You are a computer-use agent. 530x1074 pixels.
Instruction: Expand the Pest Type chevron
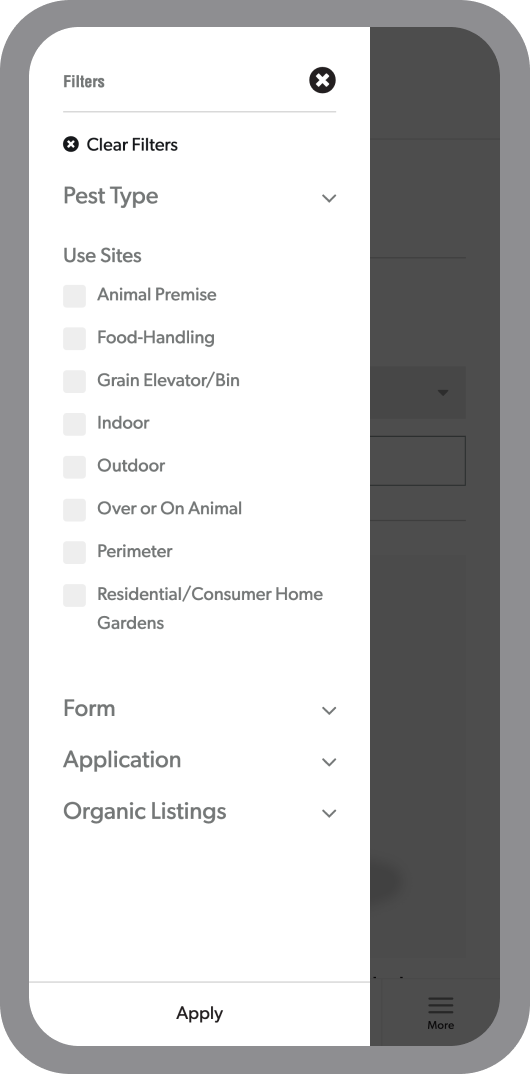pos(329,199)
